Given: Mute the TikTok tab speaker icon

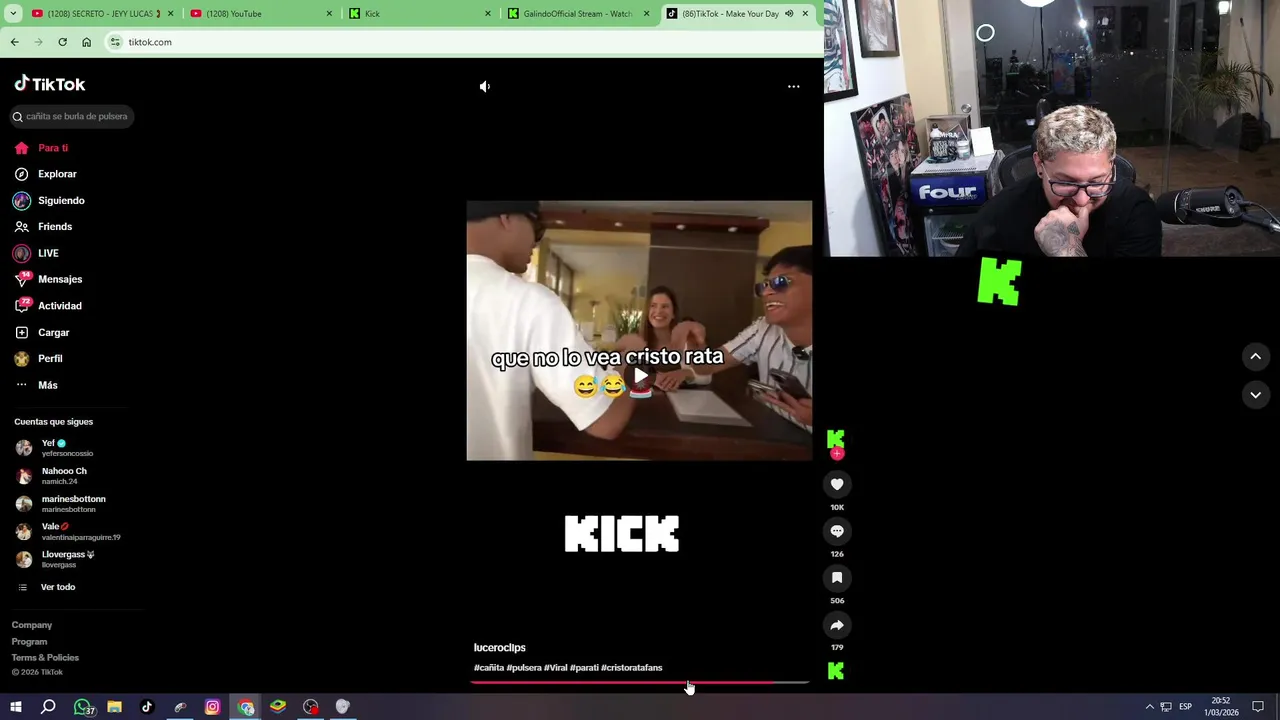Looking at the screenshot, I should [788, 14].
